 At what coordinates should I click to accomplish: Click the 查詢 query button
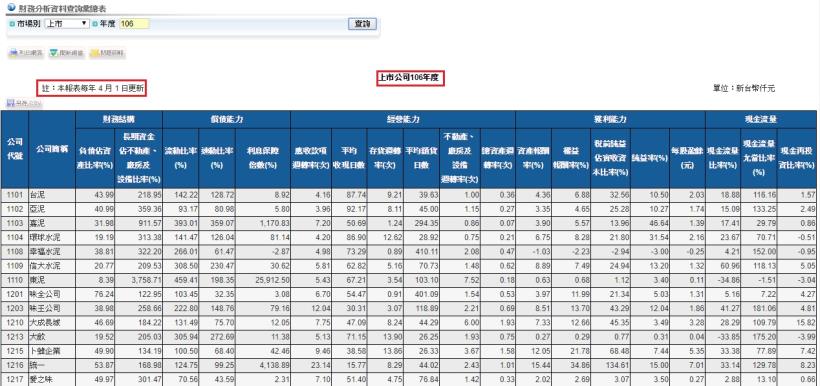point(362,24)
